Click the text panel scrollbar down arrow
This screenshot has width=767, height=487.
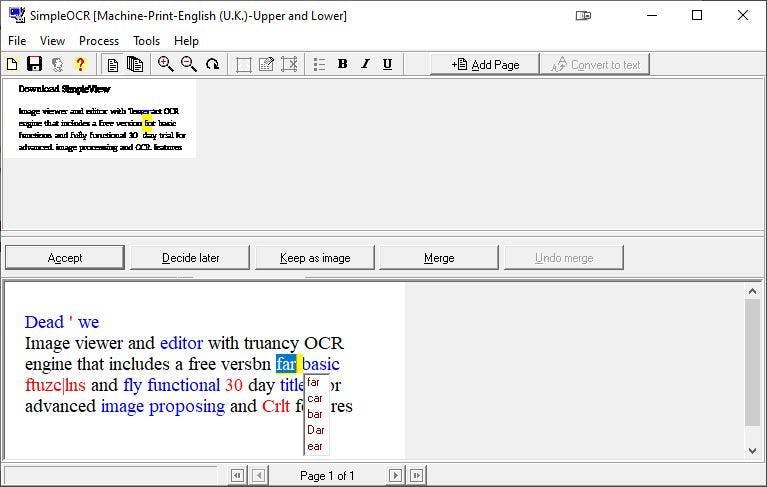[753, 451]
